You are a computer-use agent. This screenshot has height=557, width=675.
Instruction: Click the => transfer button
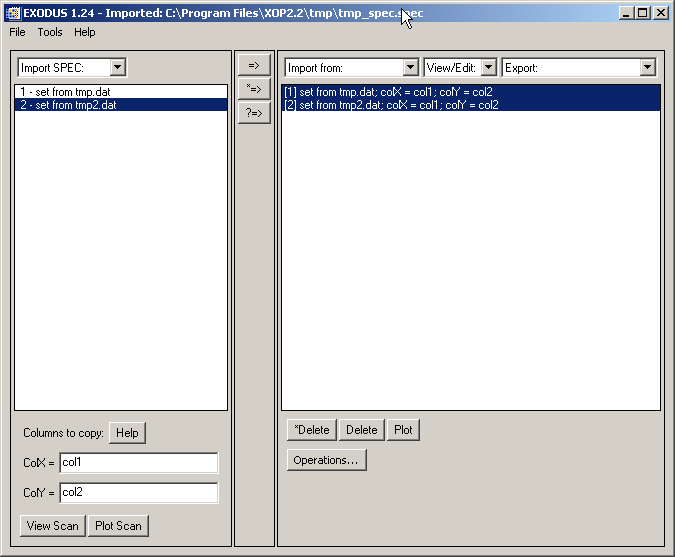pos(254,65)
